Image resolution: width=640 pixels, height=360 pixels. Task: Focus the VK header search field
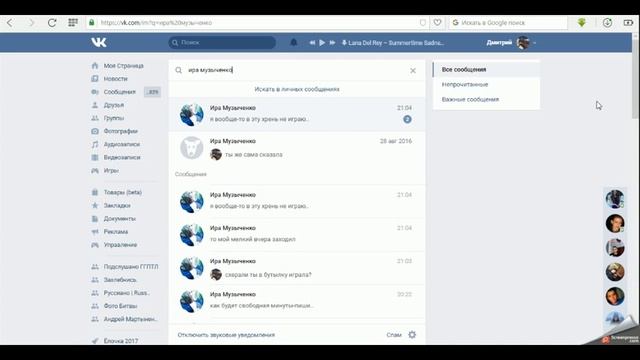pyautogui.click(x=222, y=42)
